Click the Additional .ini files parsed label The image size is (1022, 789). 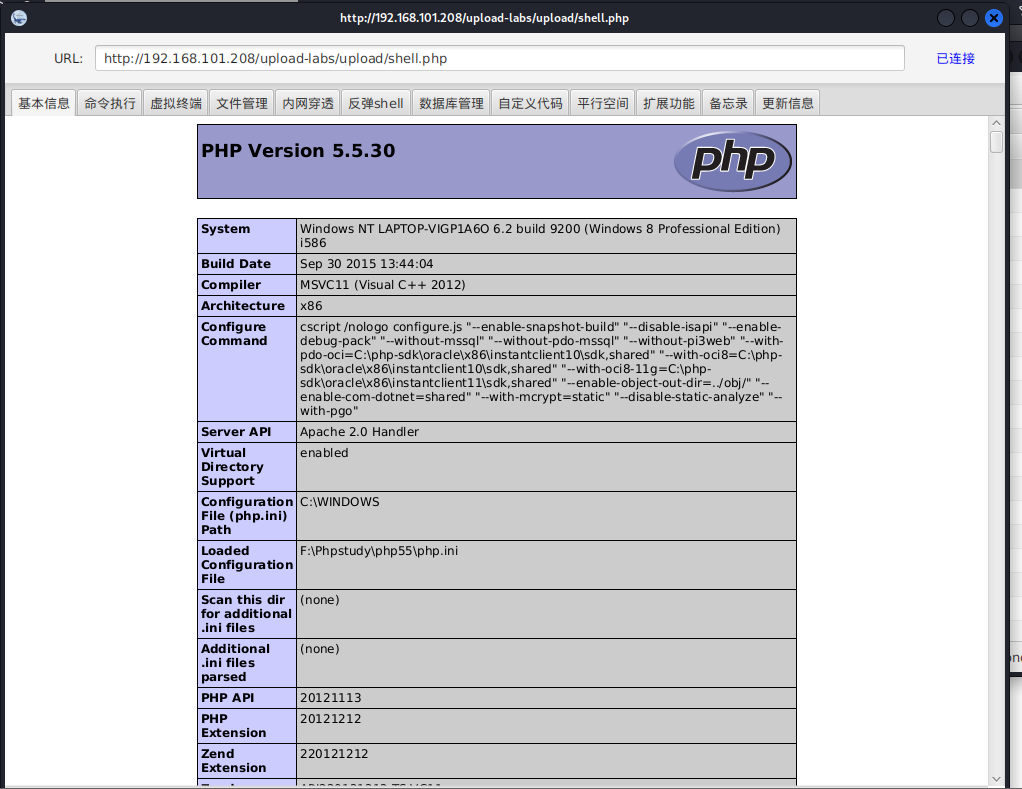235,663
